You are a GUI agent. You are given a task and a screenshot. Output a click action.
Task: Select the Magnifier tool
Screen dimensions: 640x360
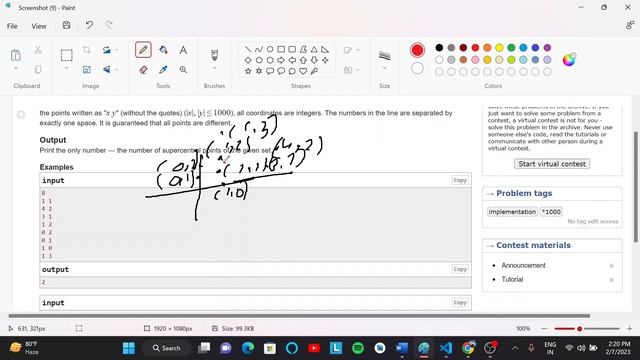[183, 70]
